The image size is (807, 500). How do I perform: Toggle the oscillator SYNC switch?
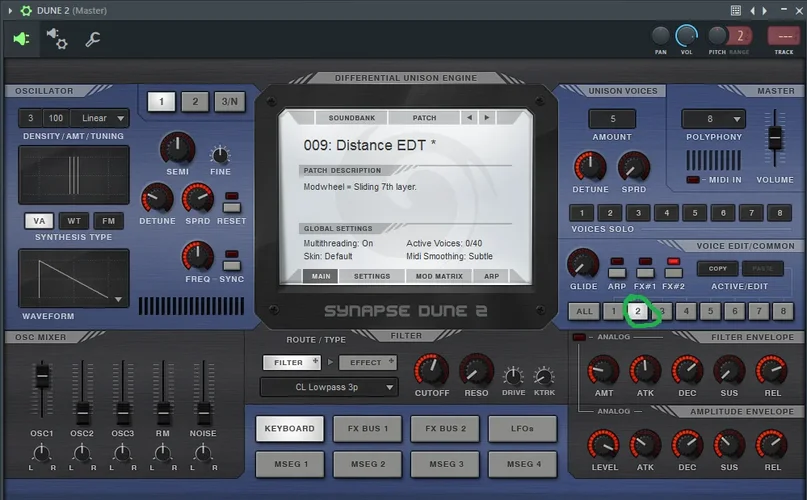(232, 265)
